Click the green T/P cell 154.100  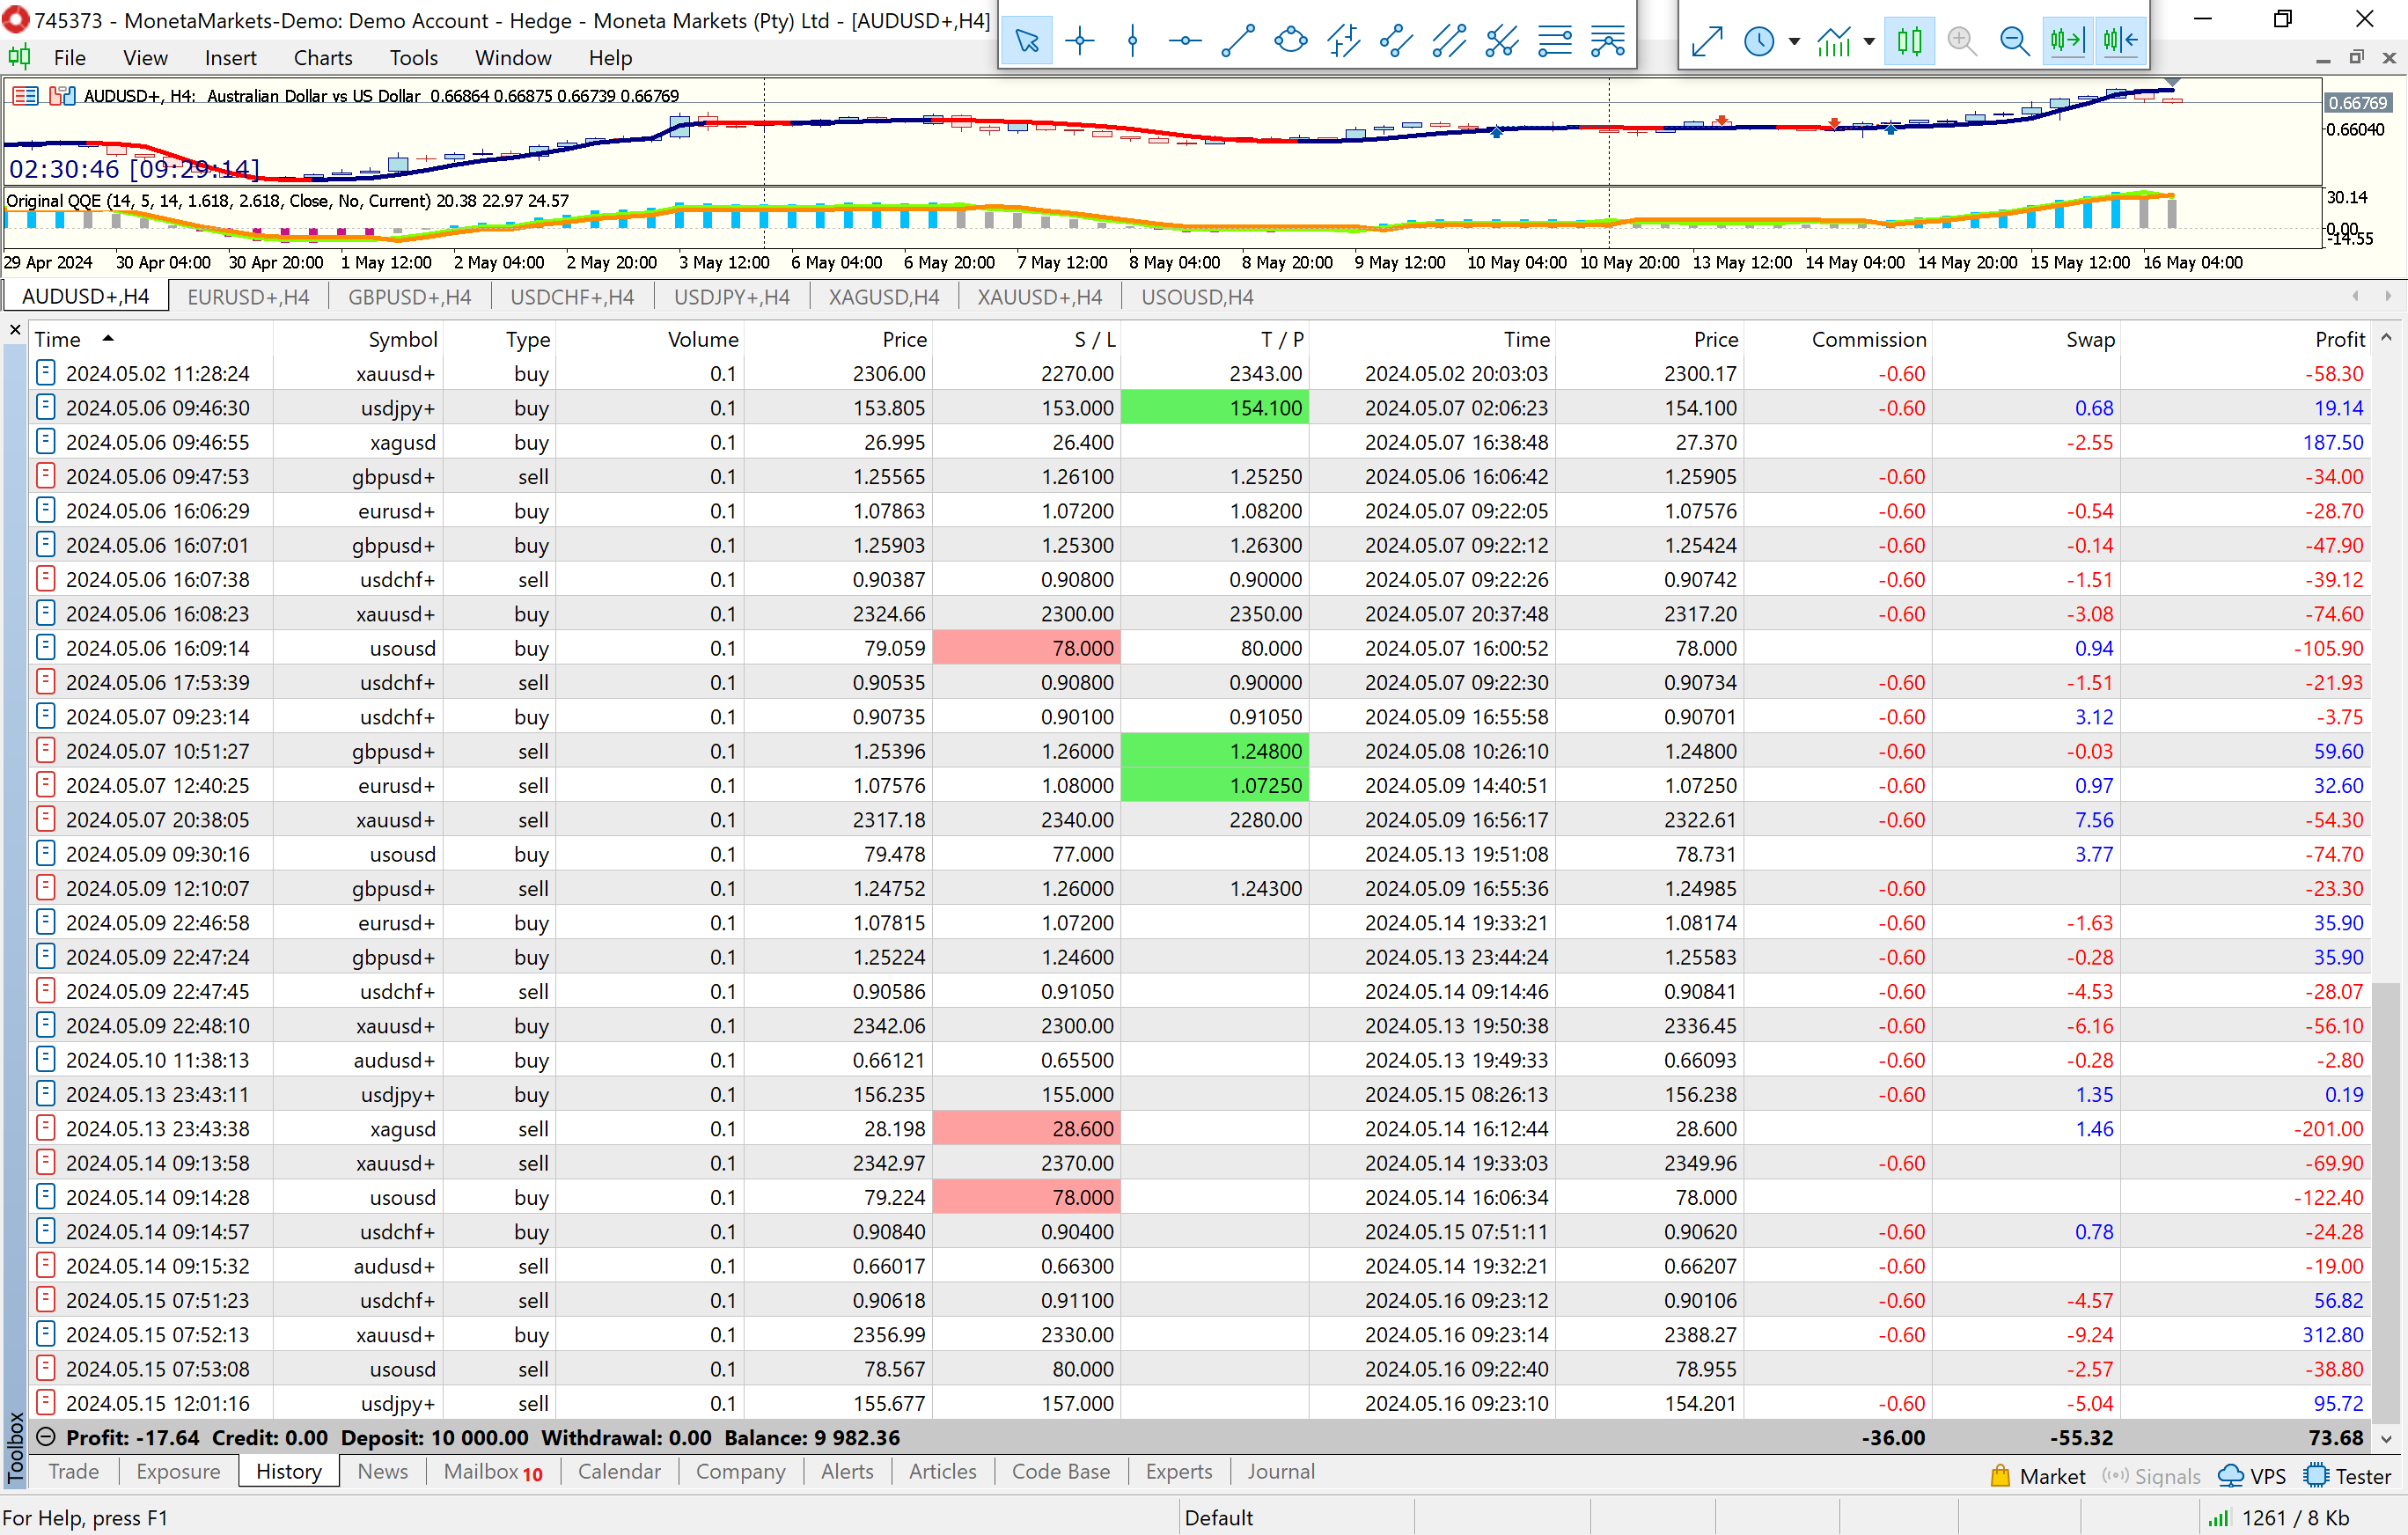click(1214, 408)
